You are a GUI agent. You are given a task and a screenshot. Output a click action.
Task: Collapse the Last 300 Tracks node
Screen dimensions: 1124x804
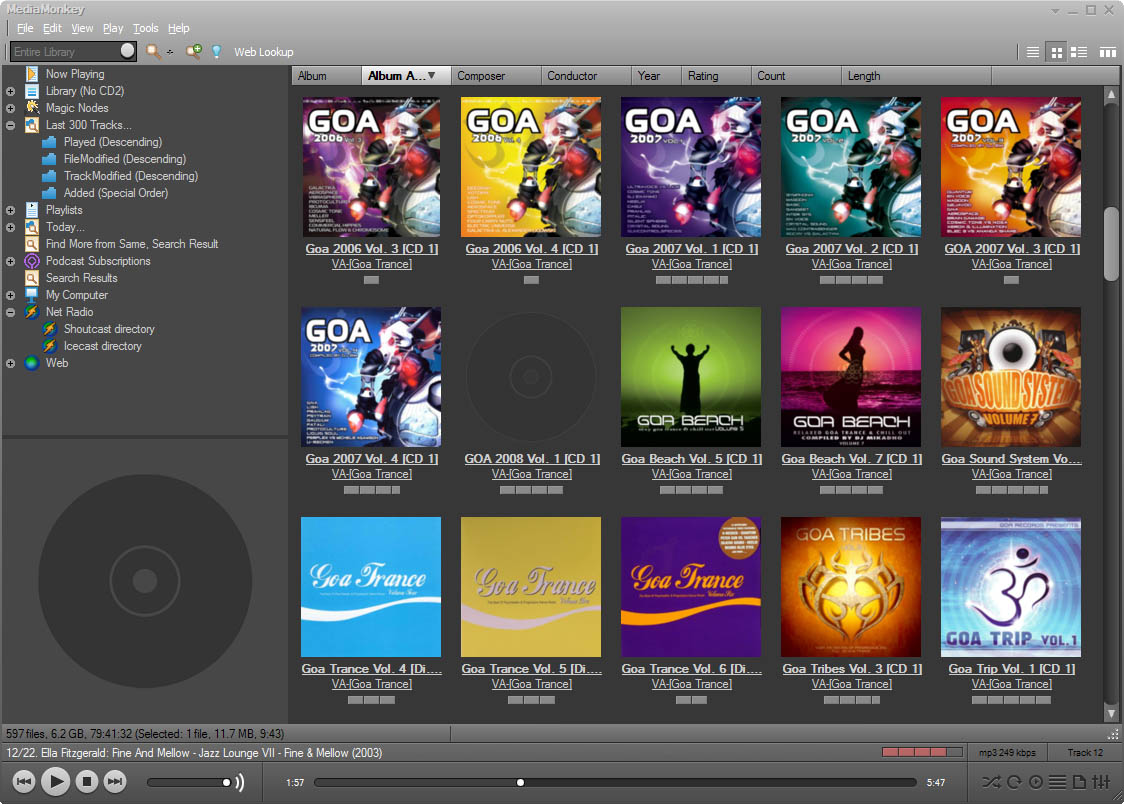[x=10, y=125]
